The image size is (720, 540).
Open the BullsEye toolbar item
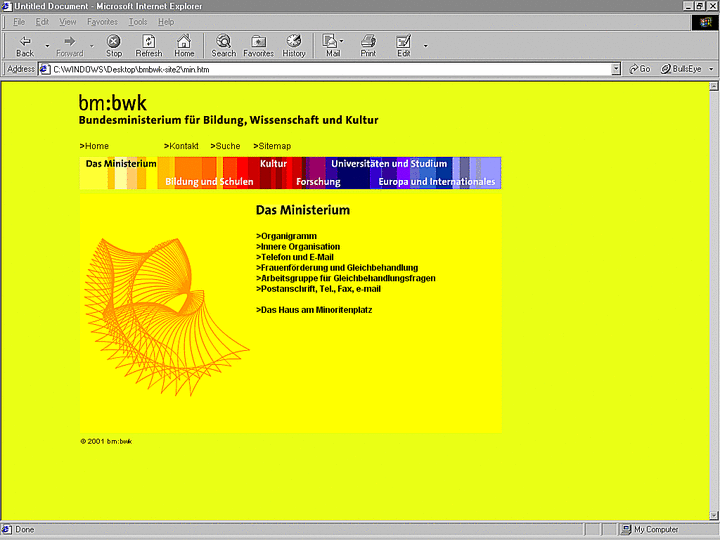(681, 69)
